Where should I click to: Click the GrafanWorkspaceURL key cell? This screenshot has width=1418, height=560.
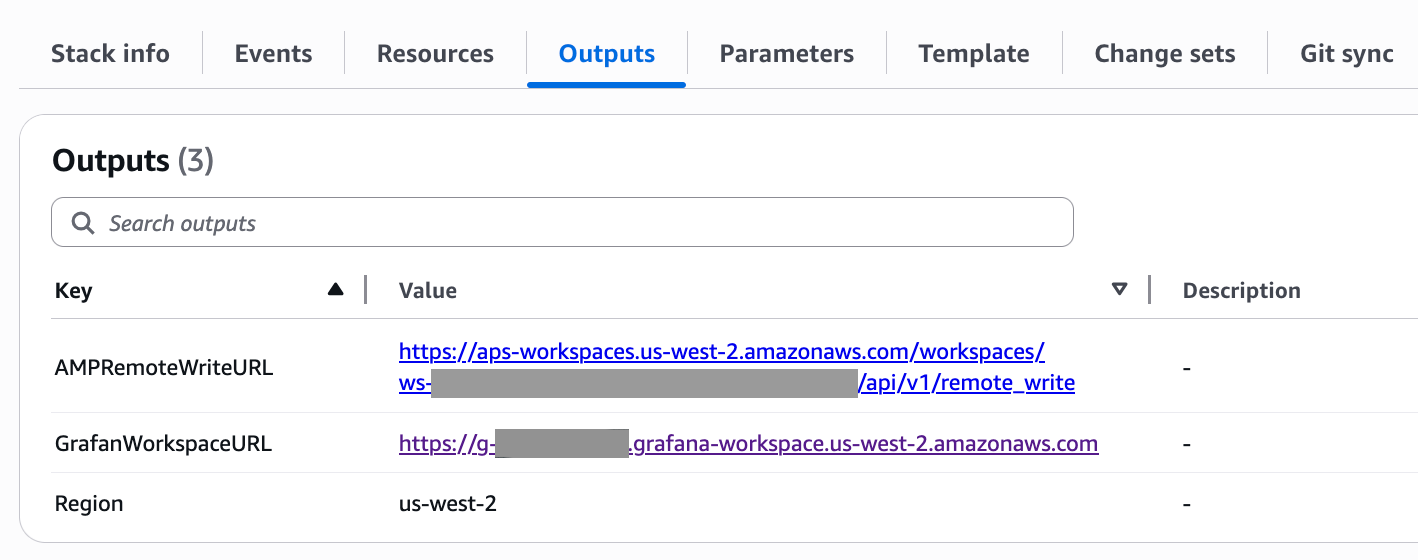164,444
